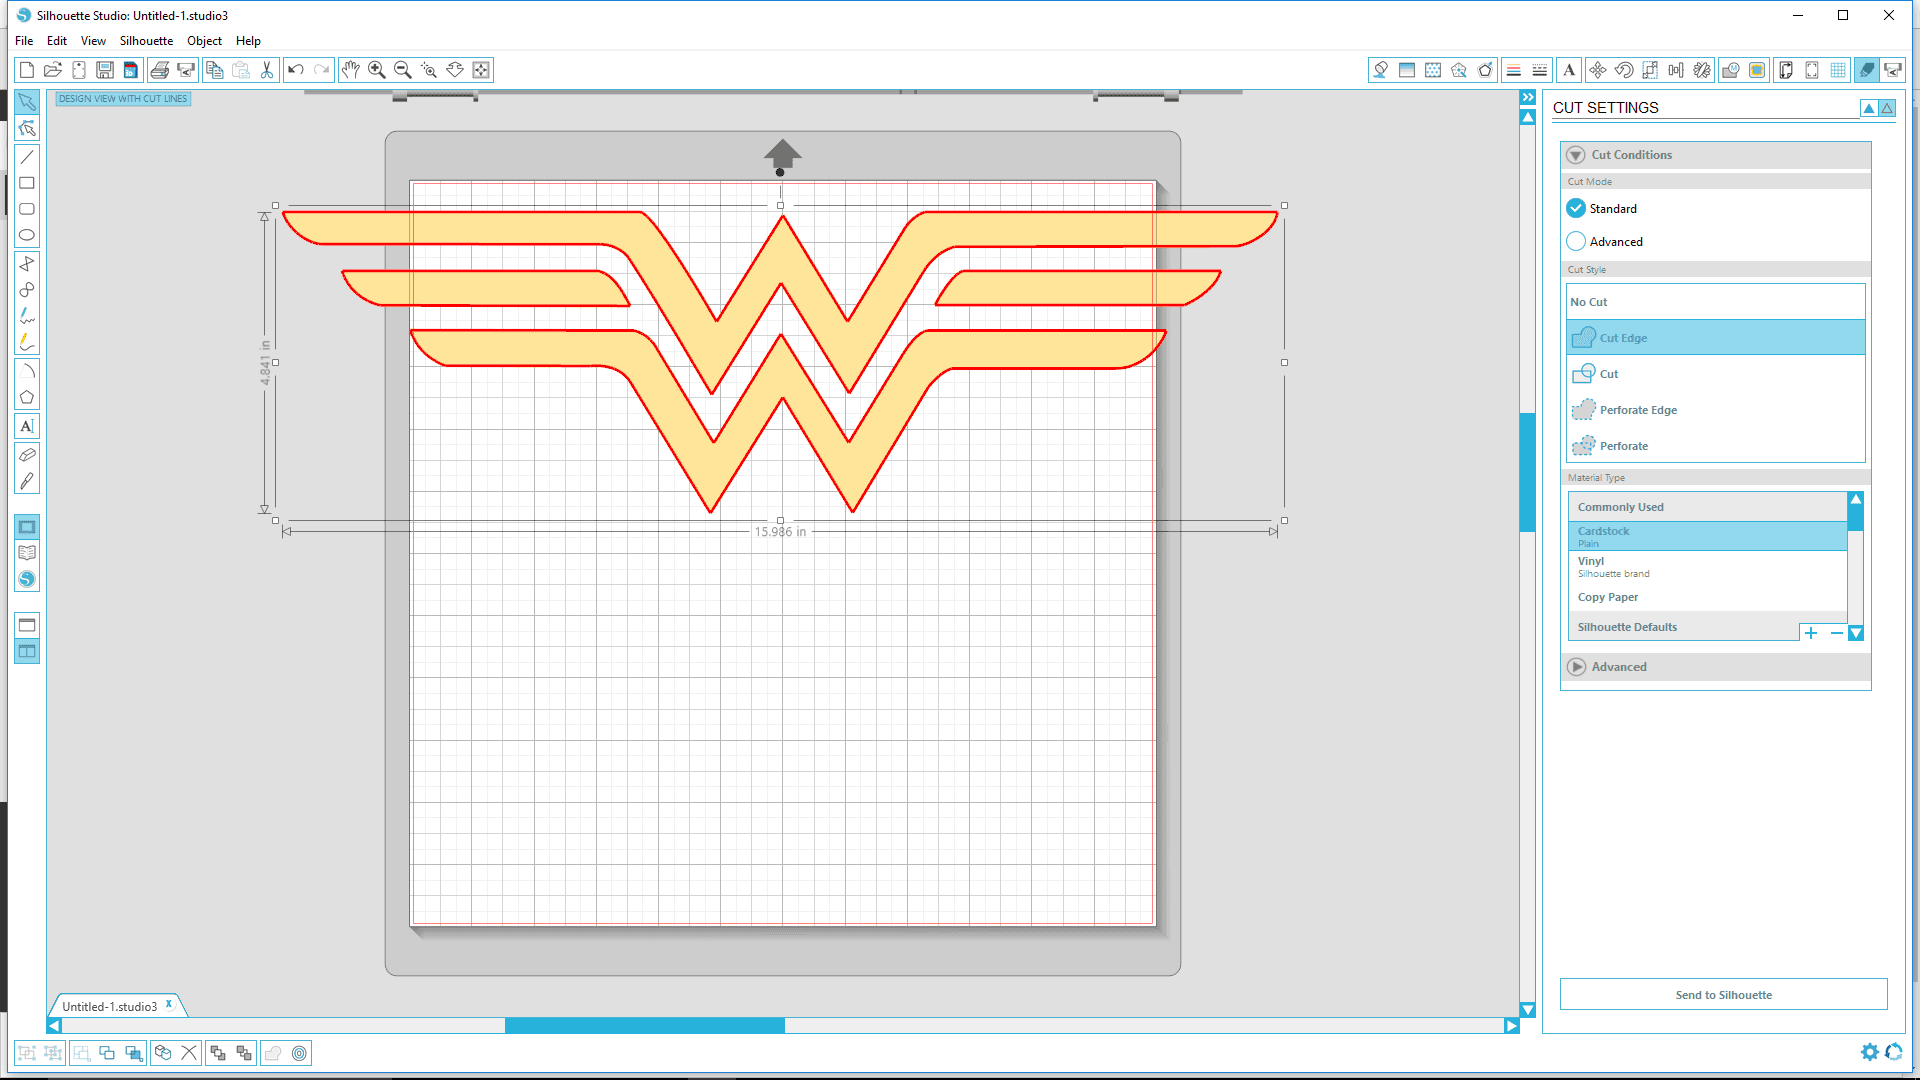Click the canvas scroll down arrow
1920x1080 pixels.
1528,1010
